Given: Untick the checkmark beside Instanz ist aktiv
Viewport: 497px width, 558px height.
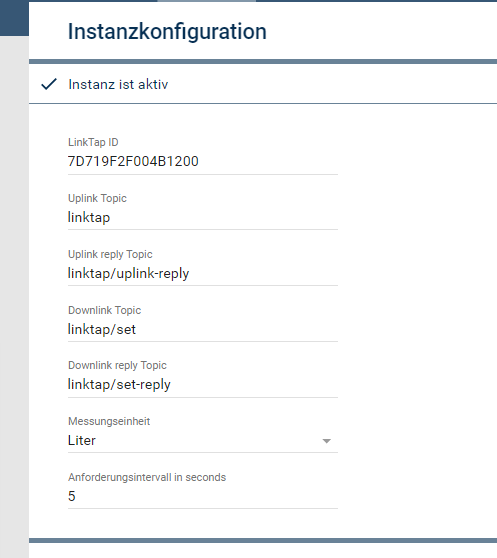Looking at the screenshot, I should point(49,84).
